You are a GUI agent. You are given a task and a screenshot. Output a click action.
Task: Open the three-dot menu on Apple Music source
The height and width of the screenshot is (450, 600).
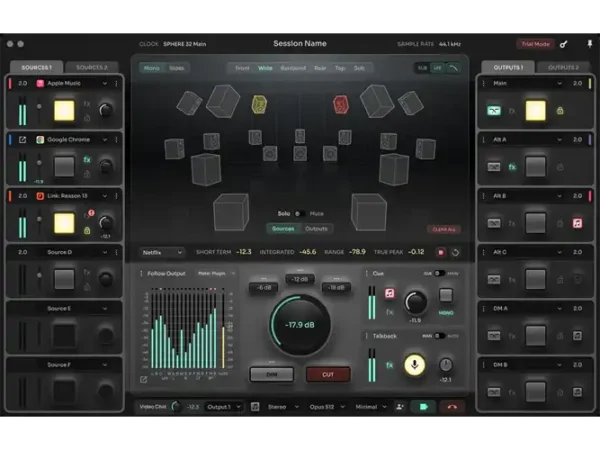[x=116, y=83]
